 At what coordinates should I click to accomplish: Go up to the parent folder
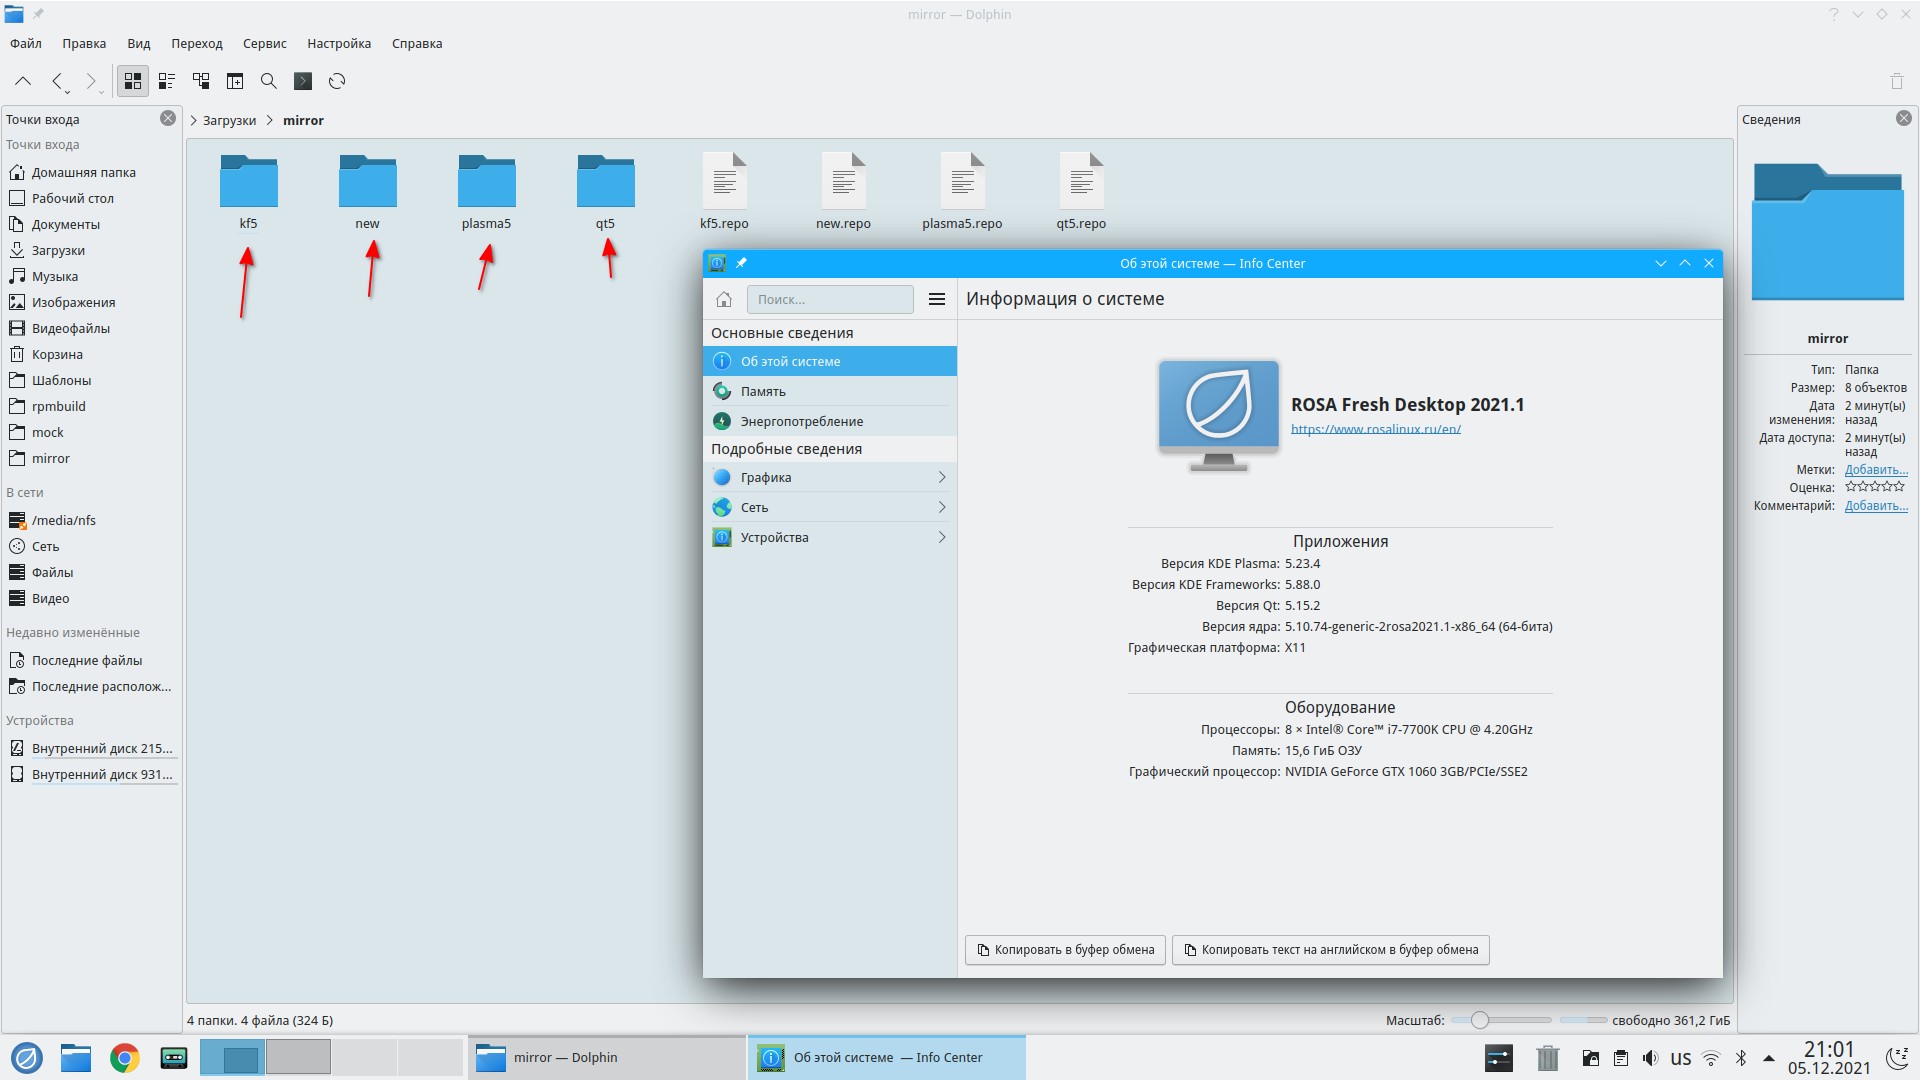23,81
